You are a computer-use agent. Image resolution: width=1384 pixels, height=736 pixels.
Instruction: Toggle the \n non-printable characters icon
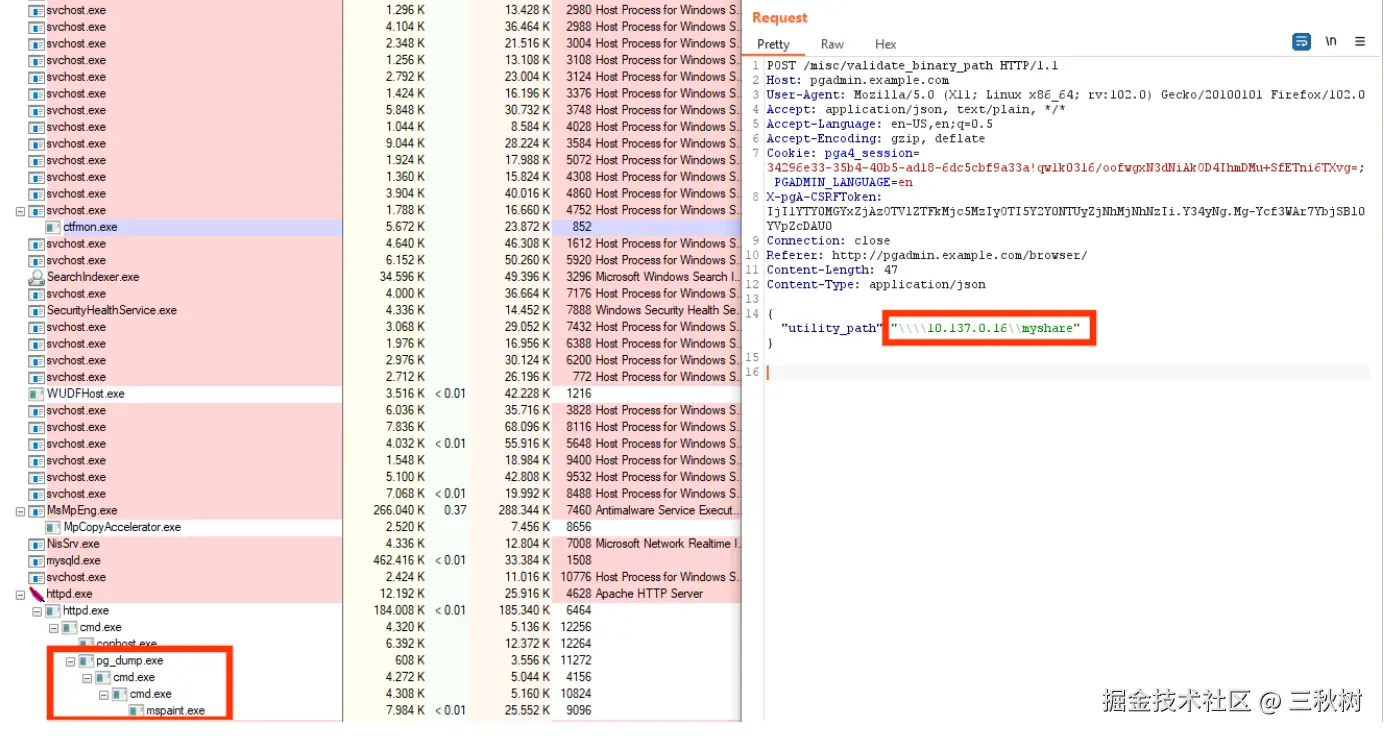tap(1331, 42)
